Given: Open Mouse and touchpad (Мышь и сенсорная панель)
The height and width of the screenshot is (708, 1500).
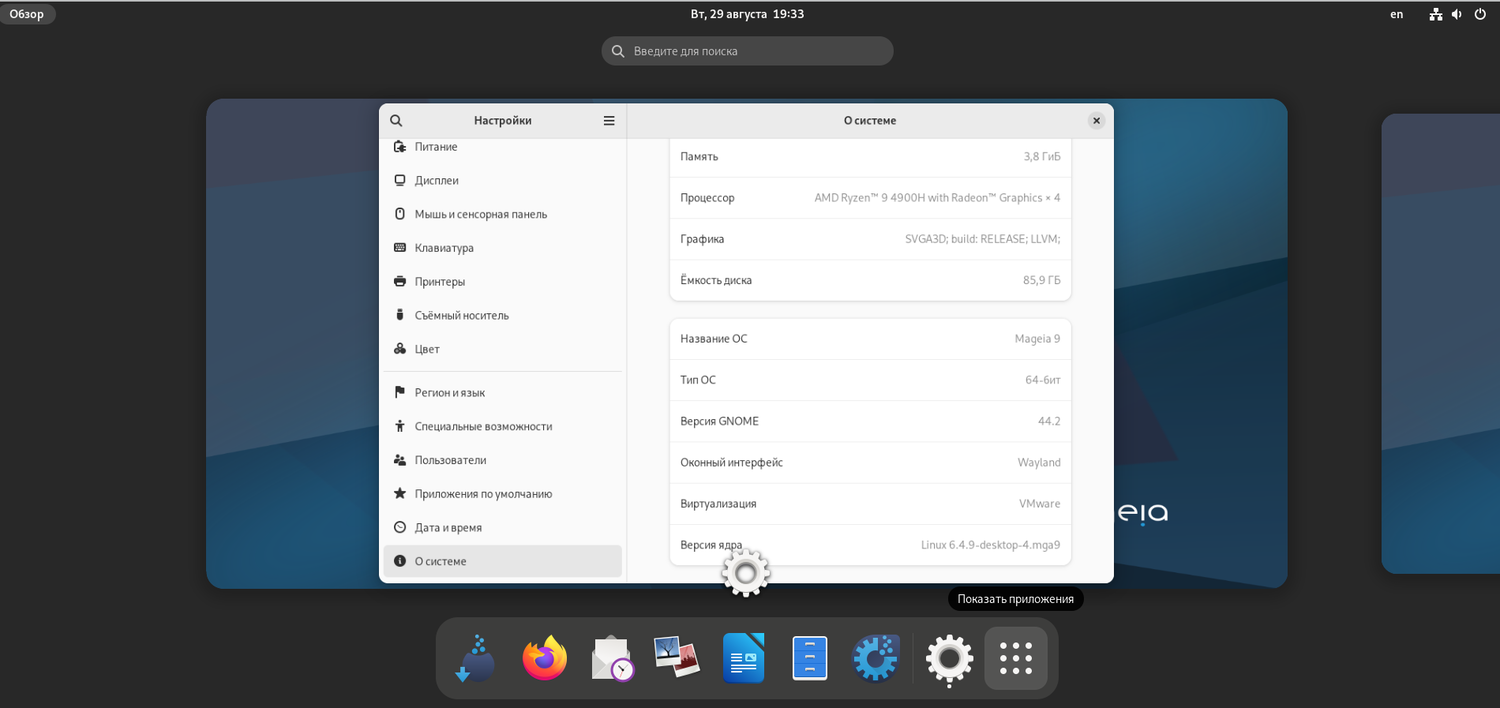Looking at the screenshot, I should point(503,214).
